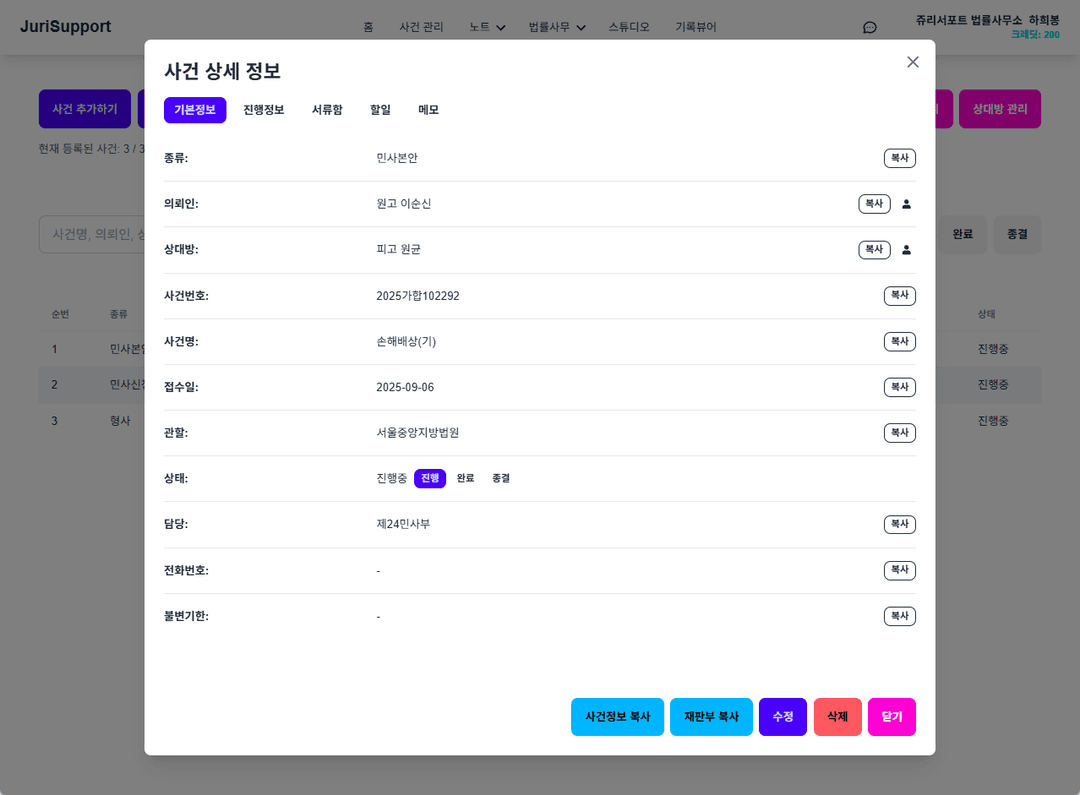1080x795 pixels.
Task: Open the chat bubble icon in top bar
Action: point(869,27)
